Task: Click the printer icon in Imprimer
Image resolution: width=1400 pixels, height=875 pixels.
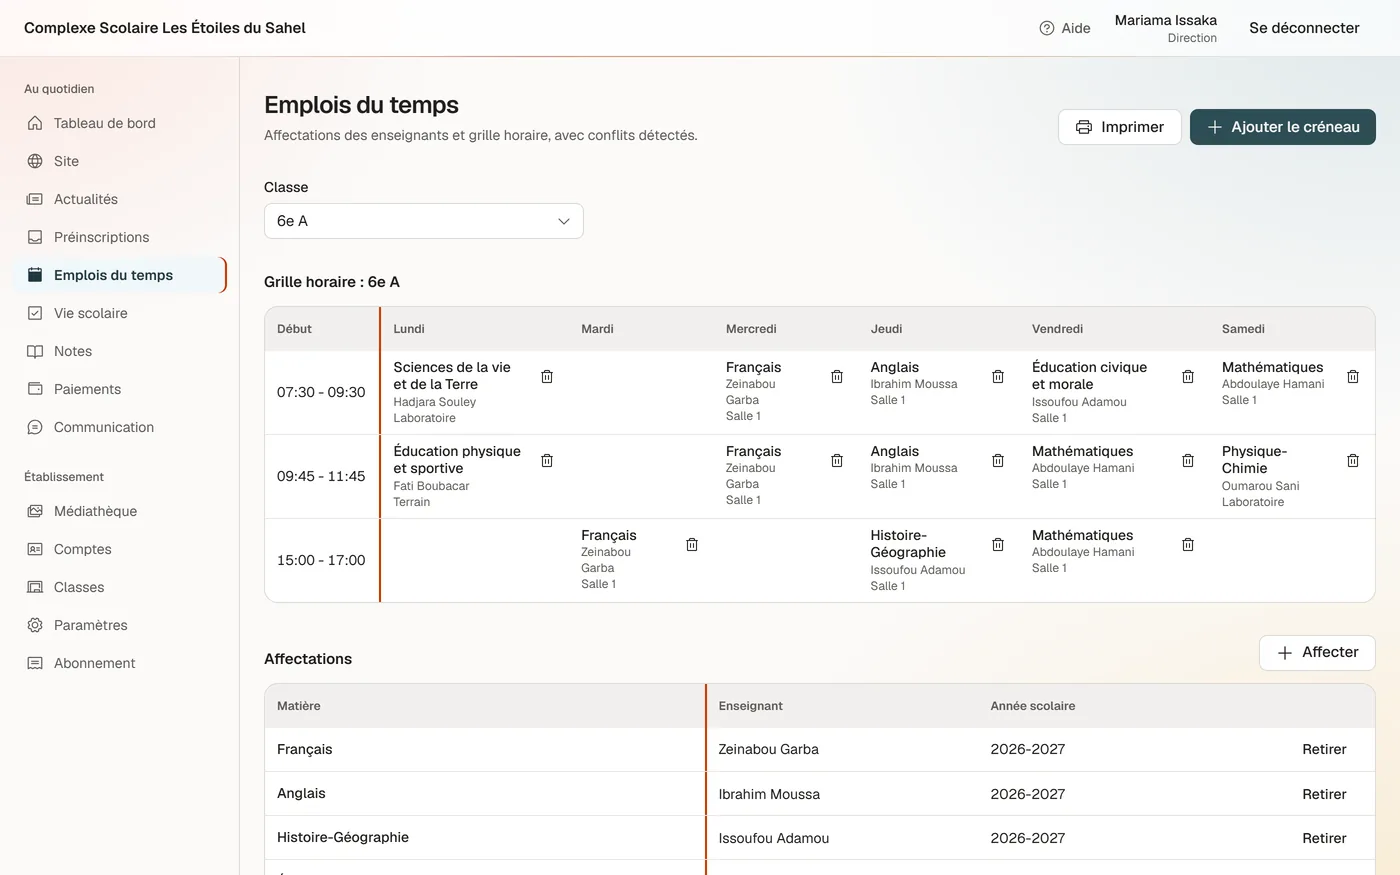Action: click(x=1084, y=127)
